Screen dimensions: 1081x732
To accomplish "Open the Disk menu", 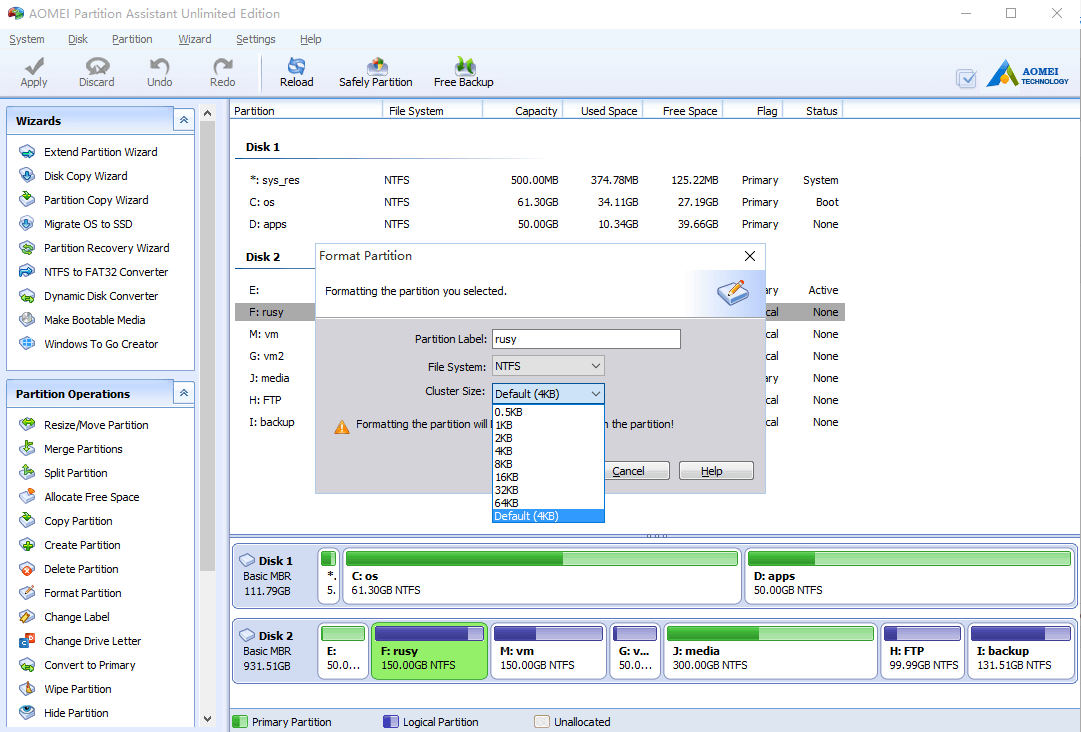I will pos(78,39).
